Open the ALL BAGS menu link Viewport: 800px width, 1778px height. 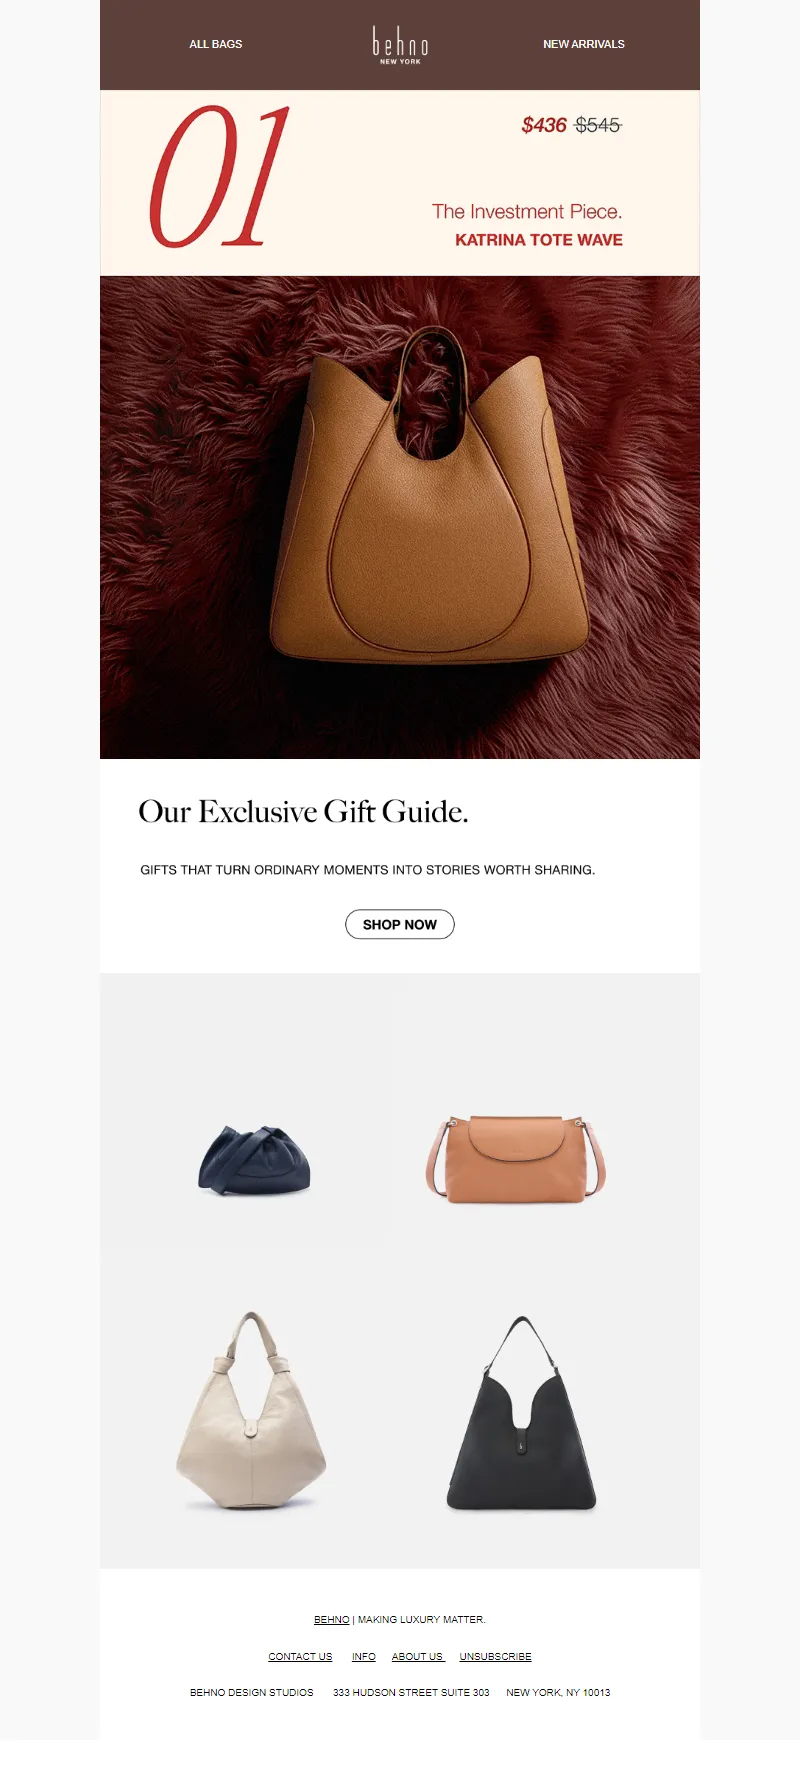pos(216,44)
